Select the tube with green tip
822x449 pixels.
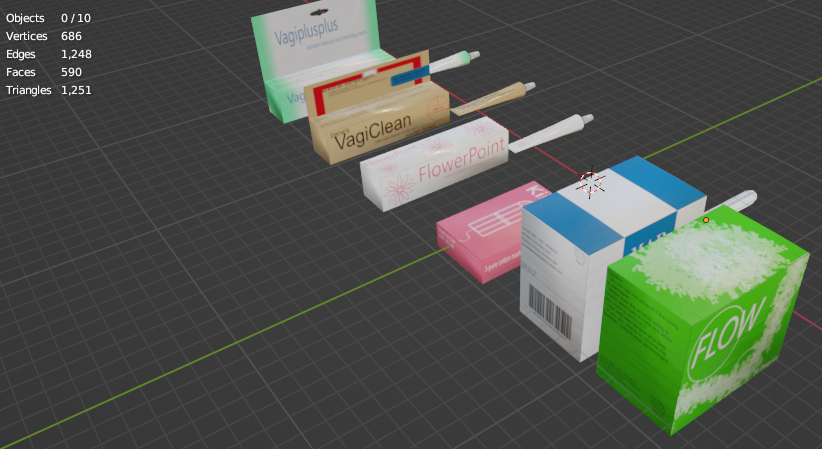pyautogui.click(x=453, y=61)
